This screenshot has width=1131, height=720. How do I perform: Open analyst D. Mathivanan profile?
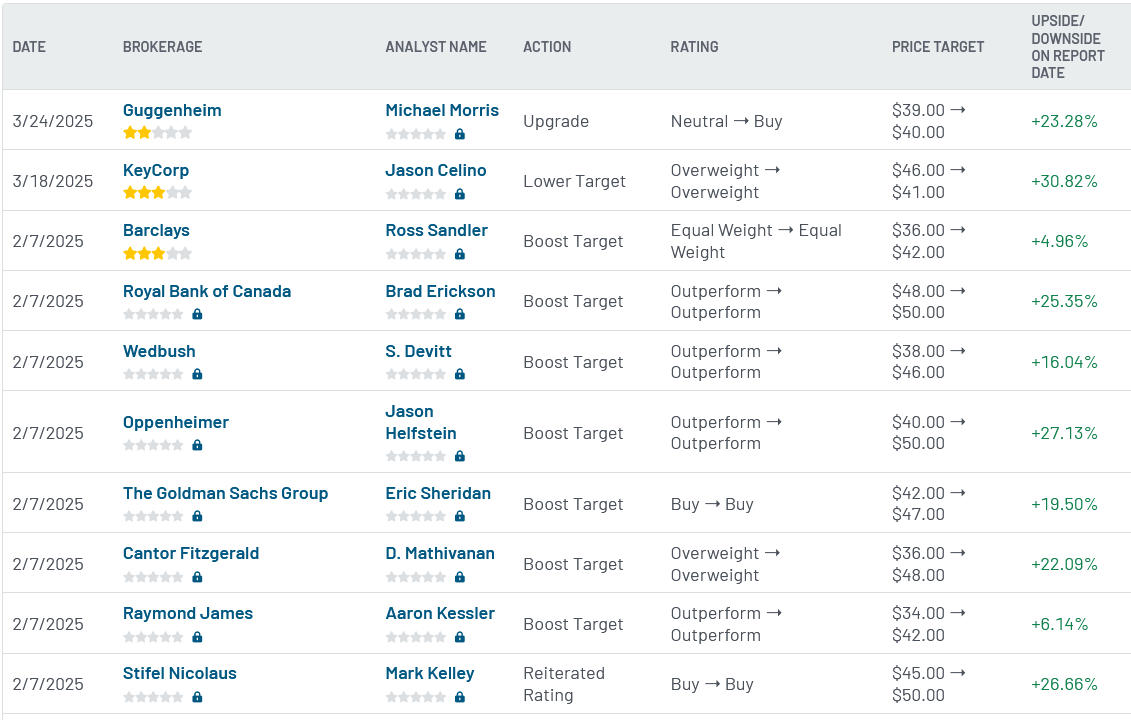pos(440,553)
